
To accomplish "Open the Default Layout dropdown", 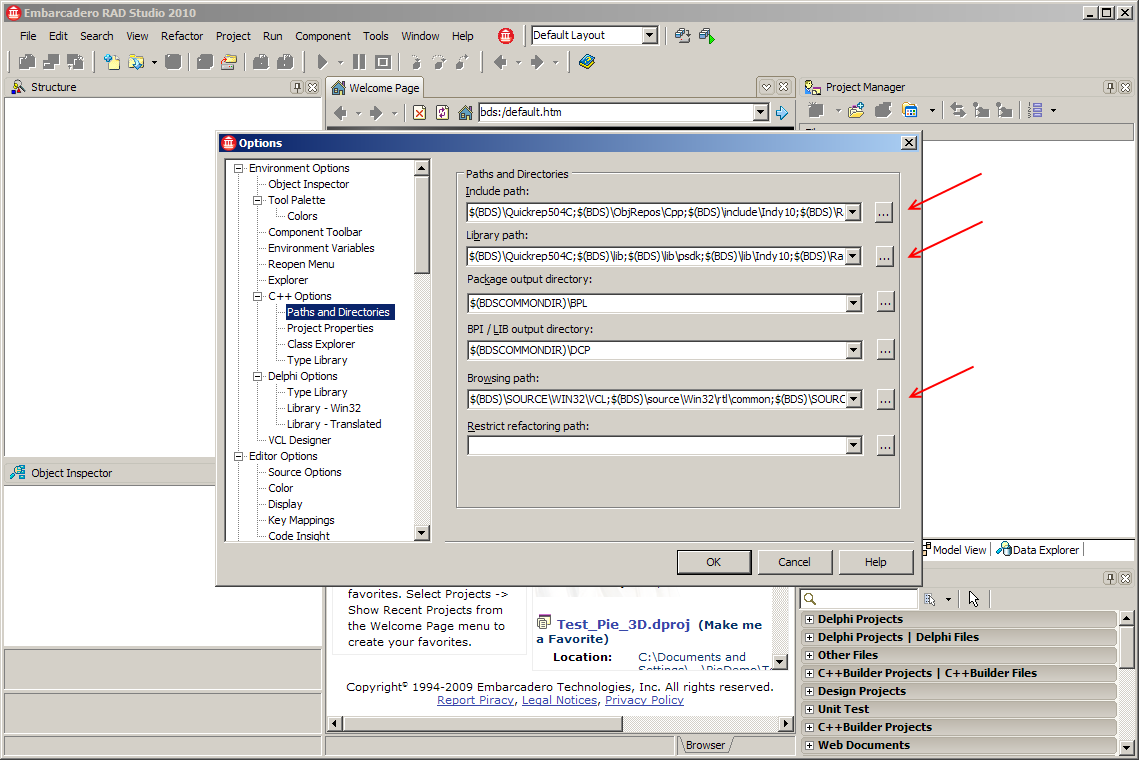I will (x=649, y=35).
